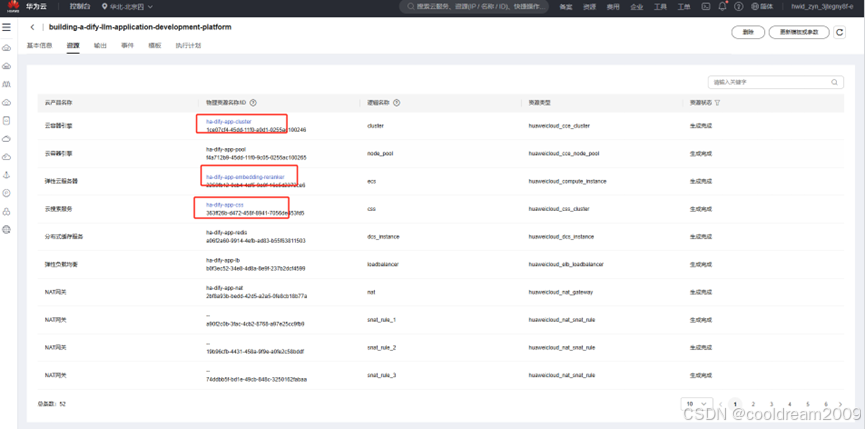Click ha-dify-app-nat resource name
Viewport: 865px width, 429px height.
click(224, 288)
